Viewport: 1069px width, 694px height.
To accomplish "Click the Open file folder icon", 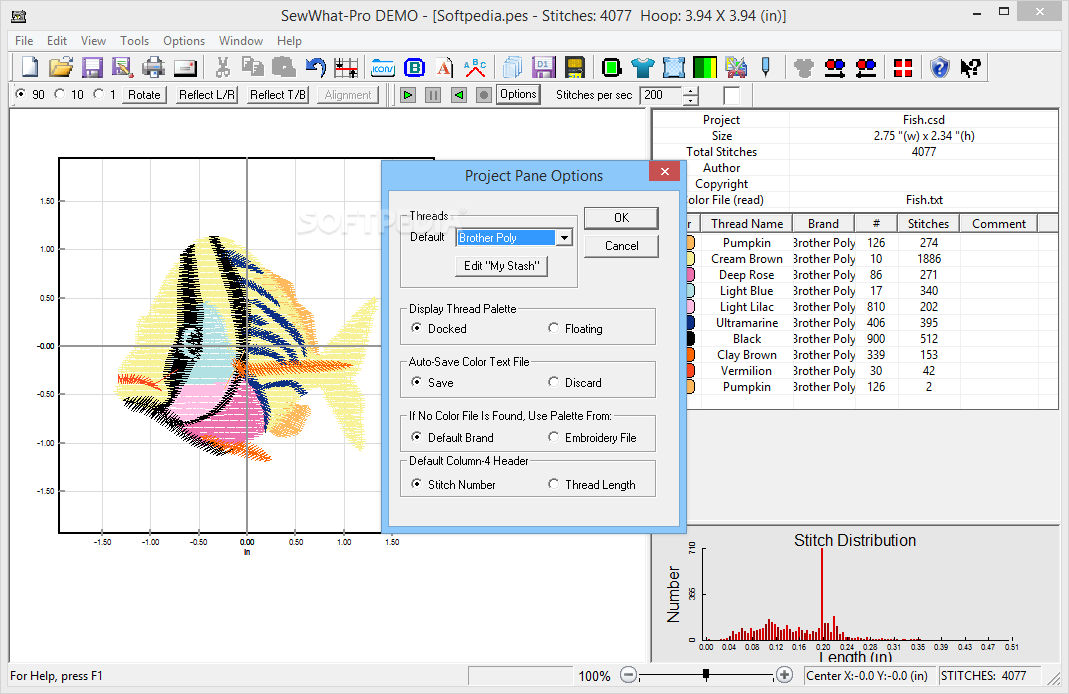I will [61, 68].
